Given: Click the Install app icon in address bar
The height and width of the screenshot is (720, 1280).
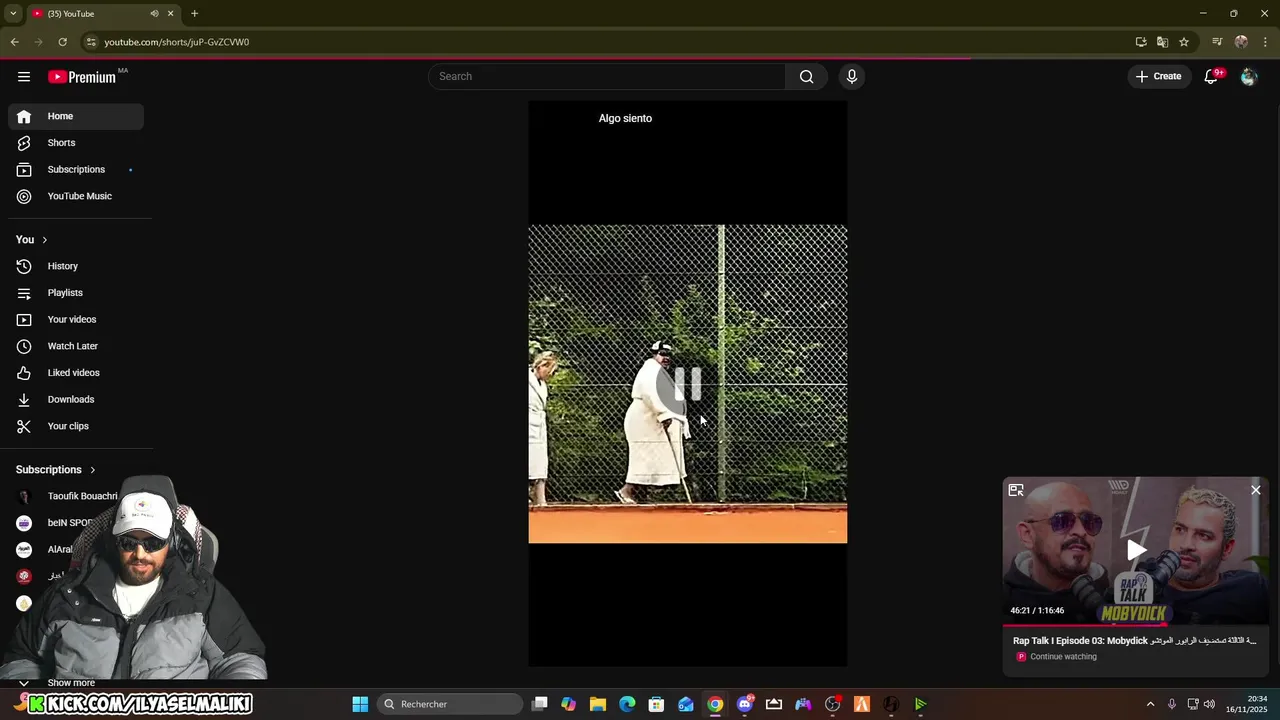Looking at the screenshot, I should pos(1141,42).
